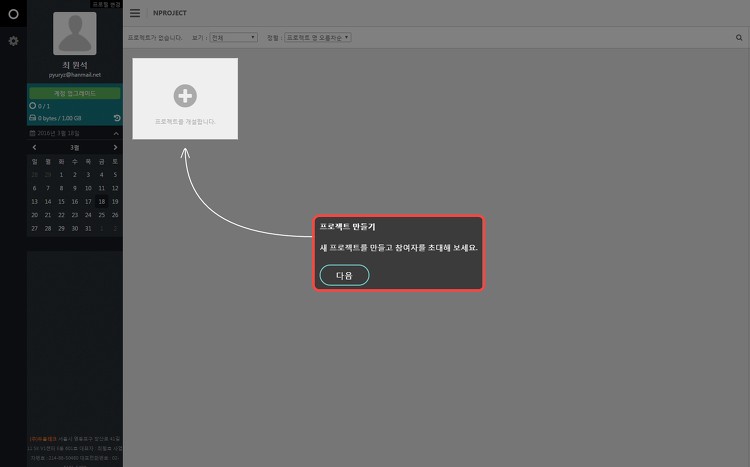Click the storage refresh icon beside 1.00 GB

point(117,118)
